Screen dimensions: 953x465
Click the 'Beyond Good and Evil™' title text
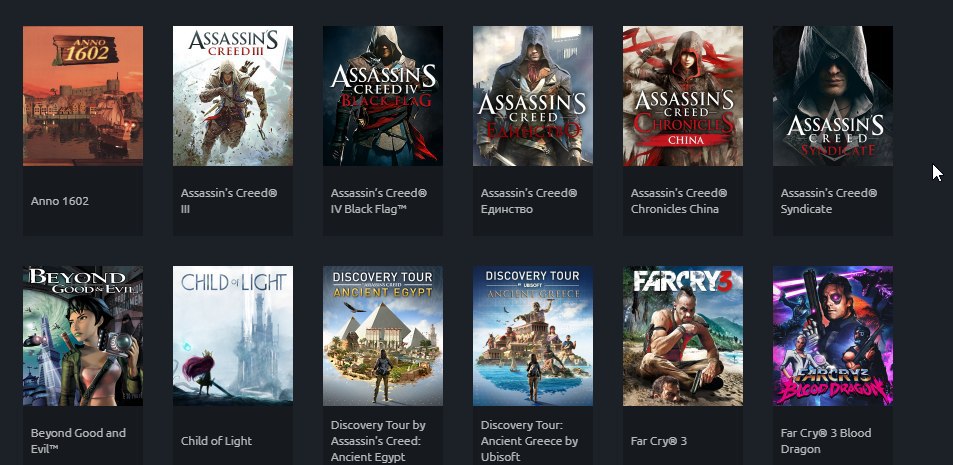[x=78, y=441]
